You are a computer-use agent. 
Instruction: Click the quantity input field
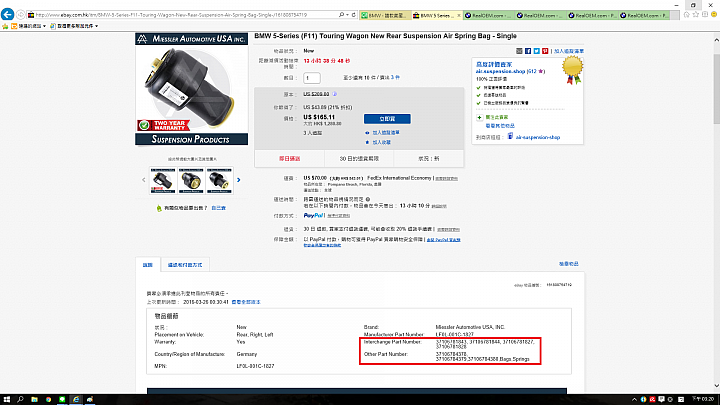coord(312,78)
